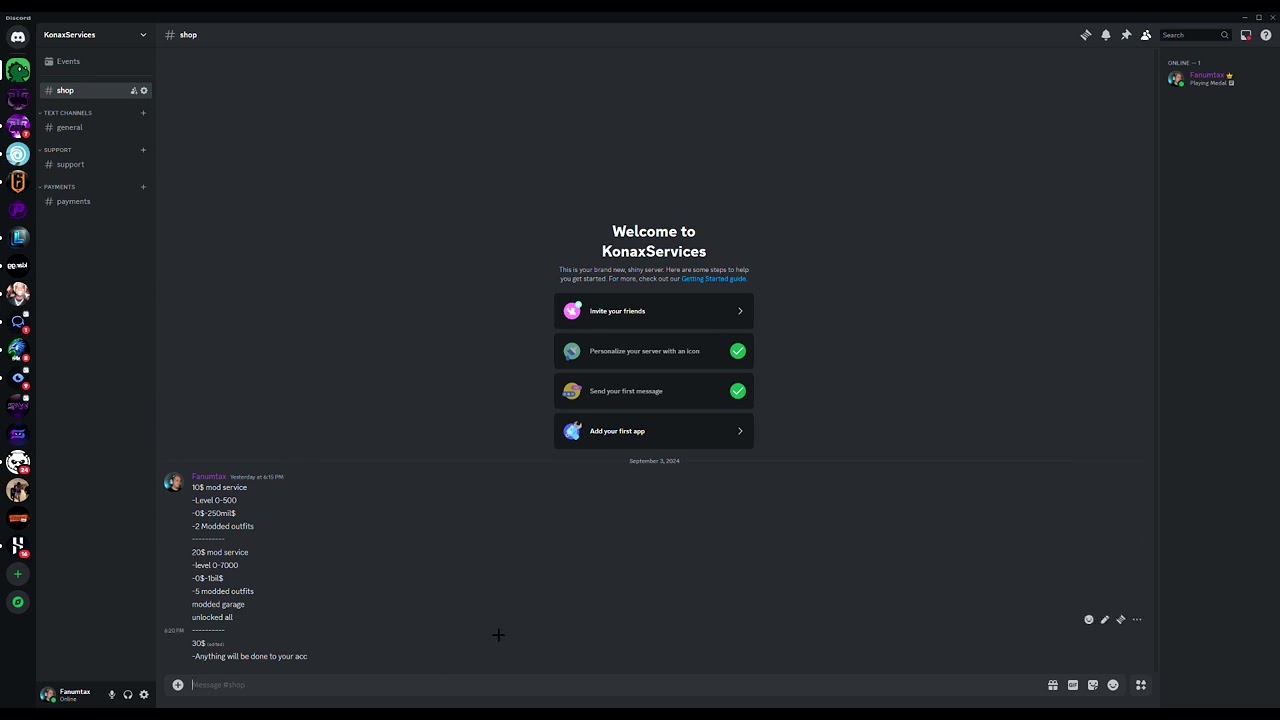The height and width of the screenshot is (720, 1280).
Task: Click the Search field in header
Action: [x=1194, y=35]
